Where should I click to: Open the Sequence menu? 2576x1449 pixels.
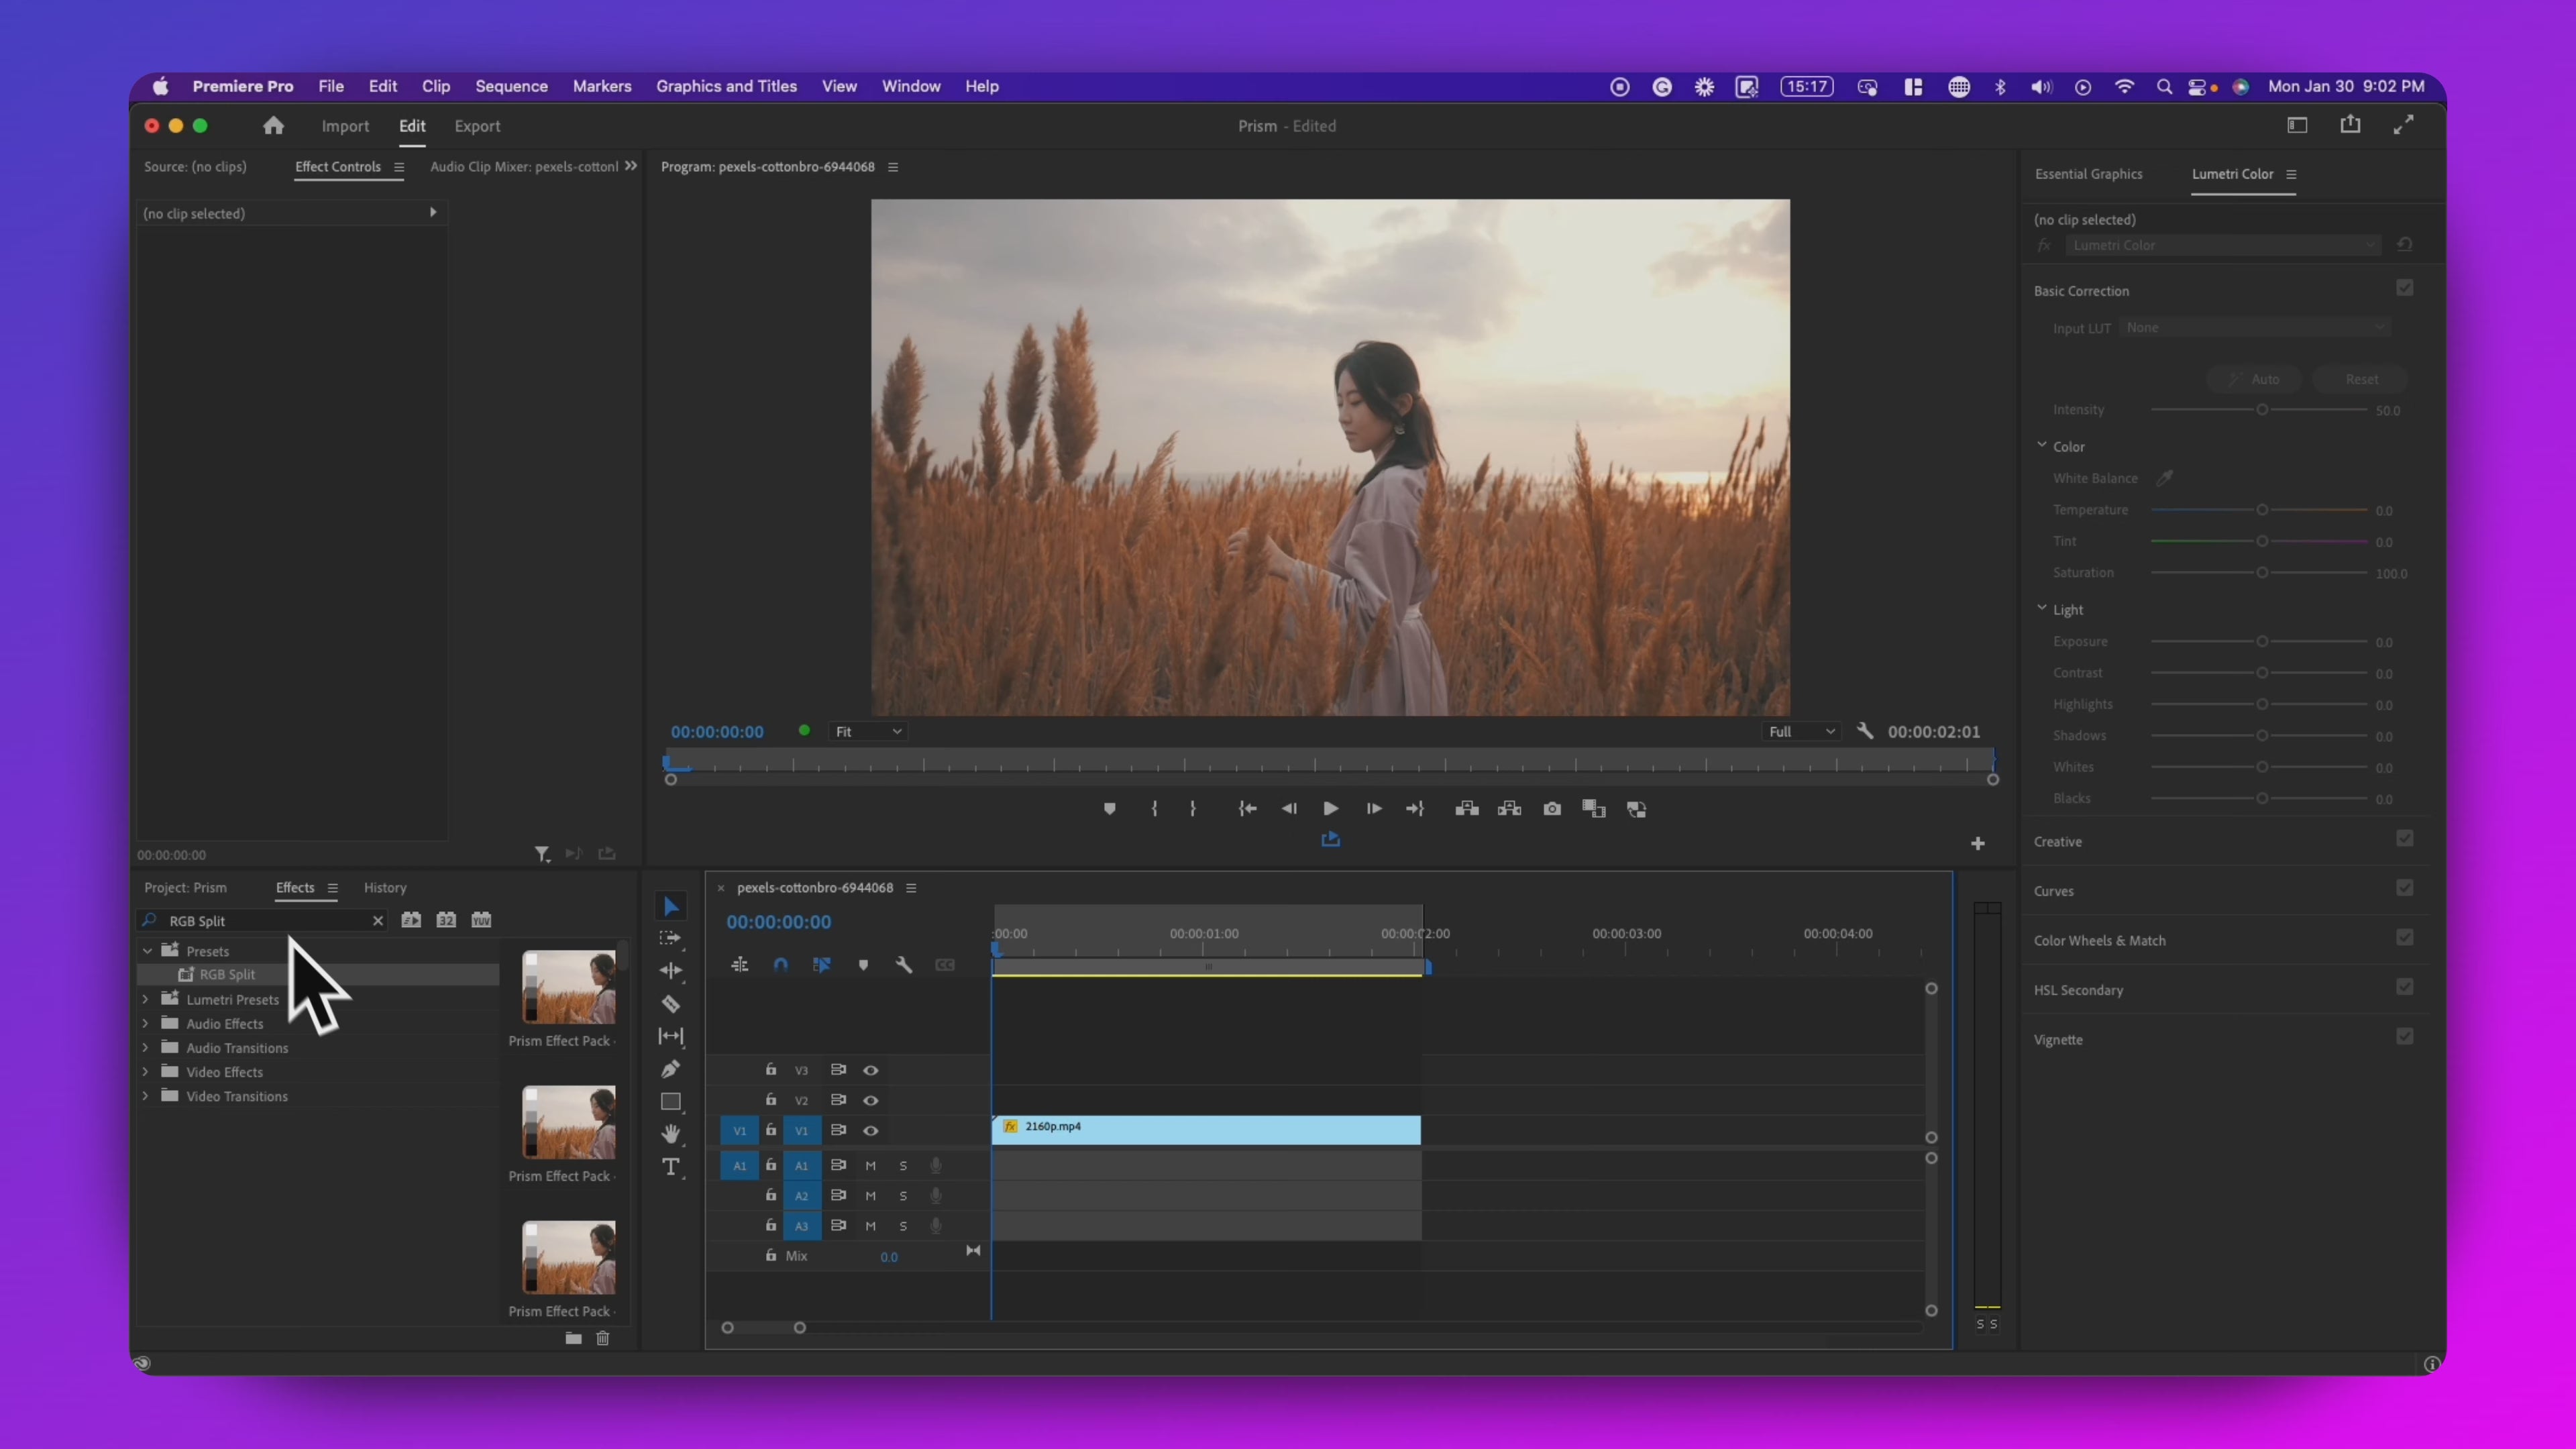coord(511,87)
